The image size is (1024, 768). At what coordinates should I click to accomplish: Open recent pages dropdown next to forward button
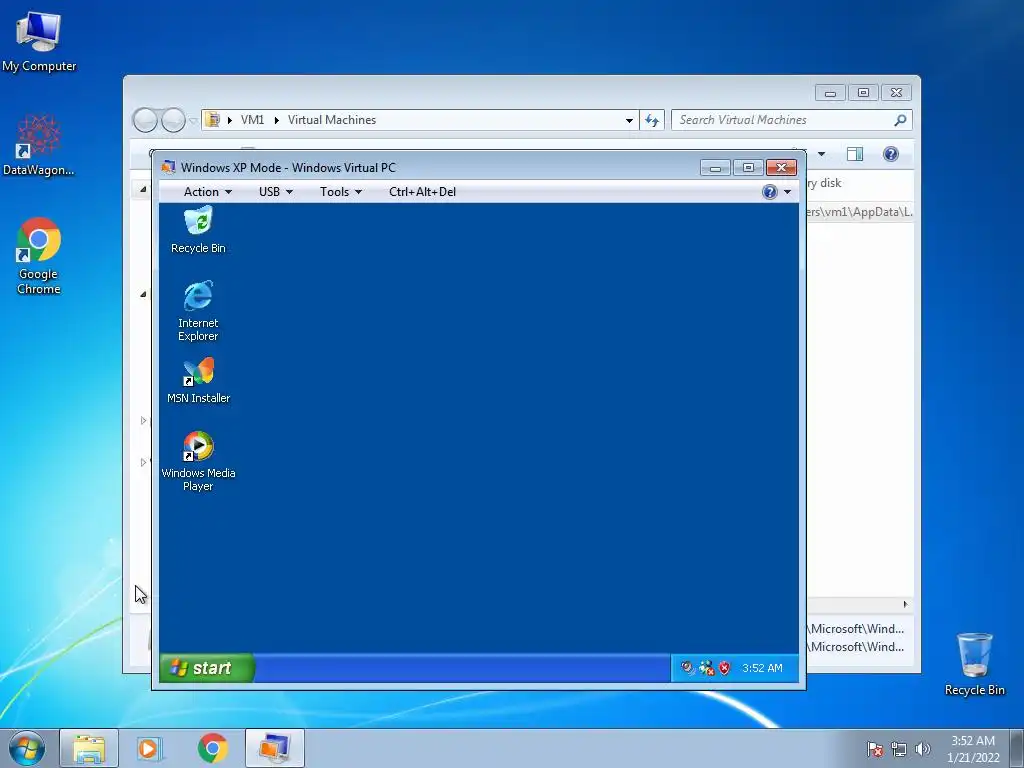click(193, 120)
